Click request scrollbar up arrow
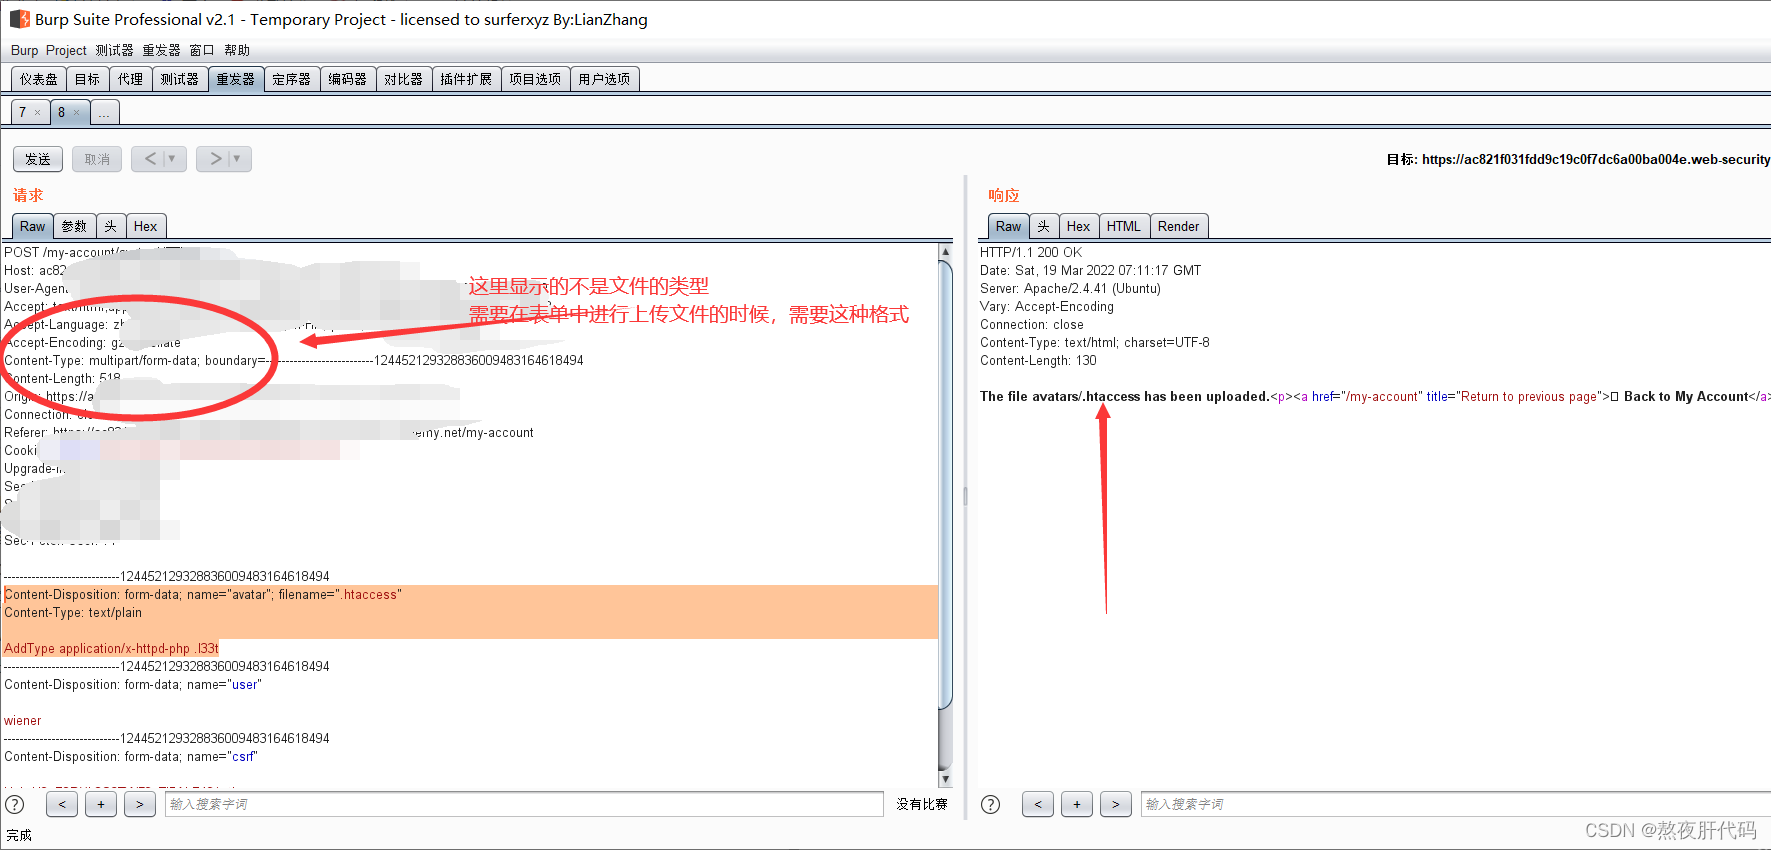Screen dimensions: 1771x850 (946, 253)
